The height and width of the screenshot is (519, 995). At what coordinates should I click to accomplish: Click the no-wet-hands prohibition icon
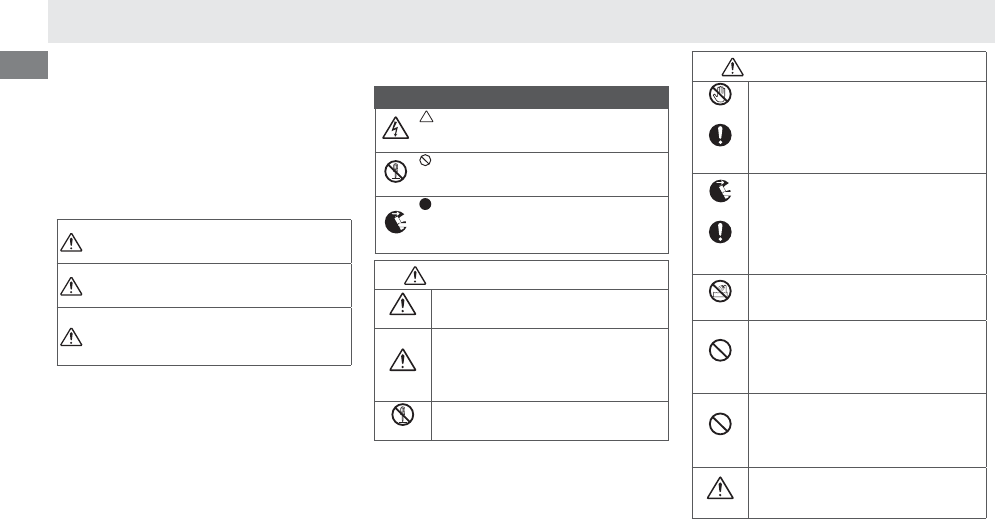[x=720, y=97]
